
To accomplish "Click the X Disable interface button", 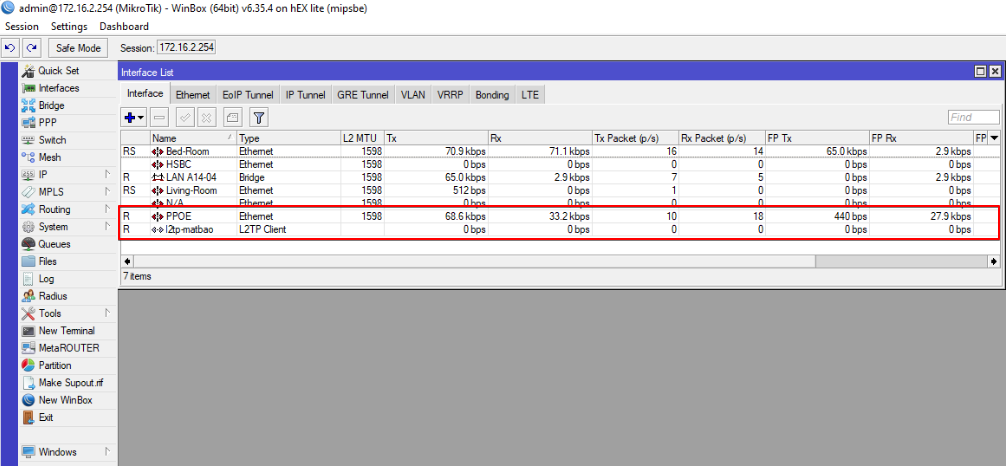I will [206, 117].
